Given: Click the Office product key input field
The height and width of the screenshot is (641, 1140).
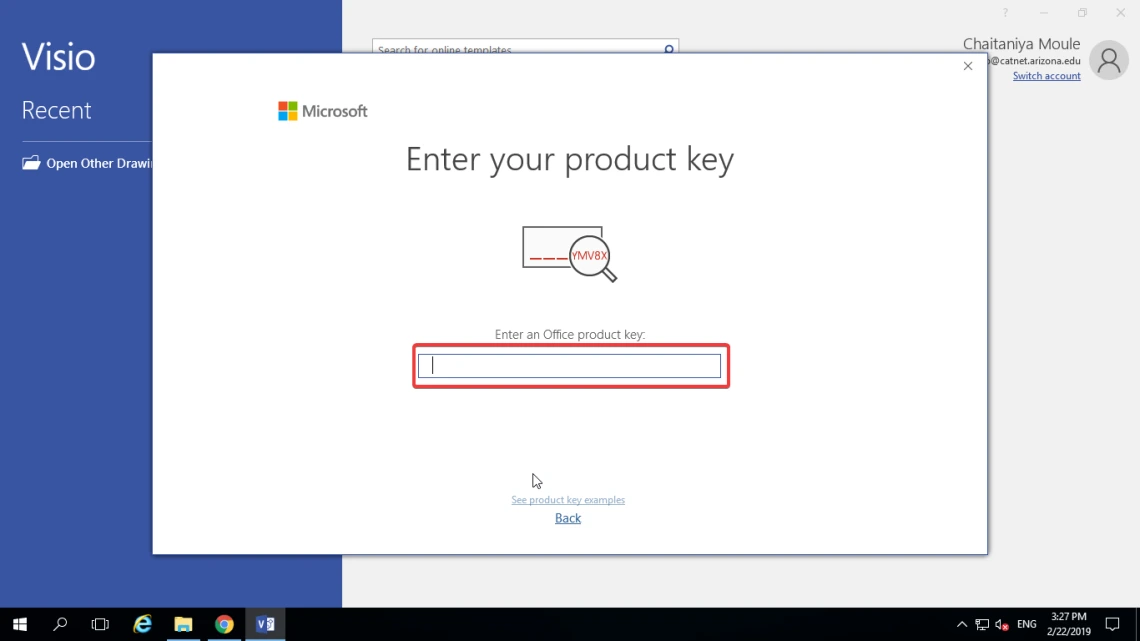Looking at the screenshot, I should tap(569, 366).
